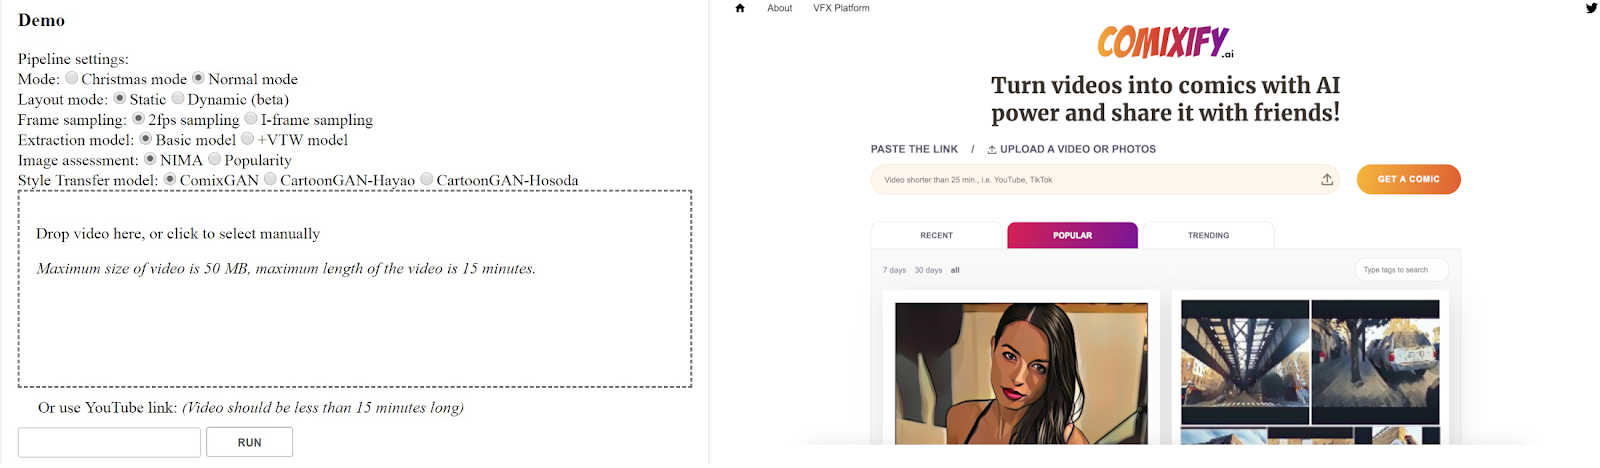Select CartoonGAN-Hayao style transfer model
Image resolution: width=1600 pixels, height=468 pixels.
pyautogui.click(x=270, y=179)
